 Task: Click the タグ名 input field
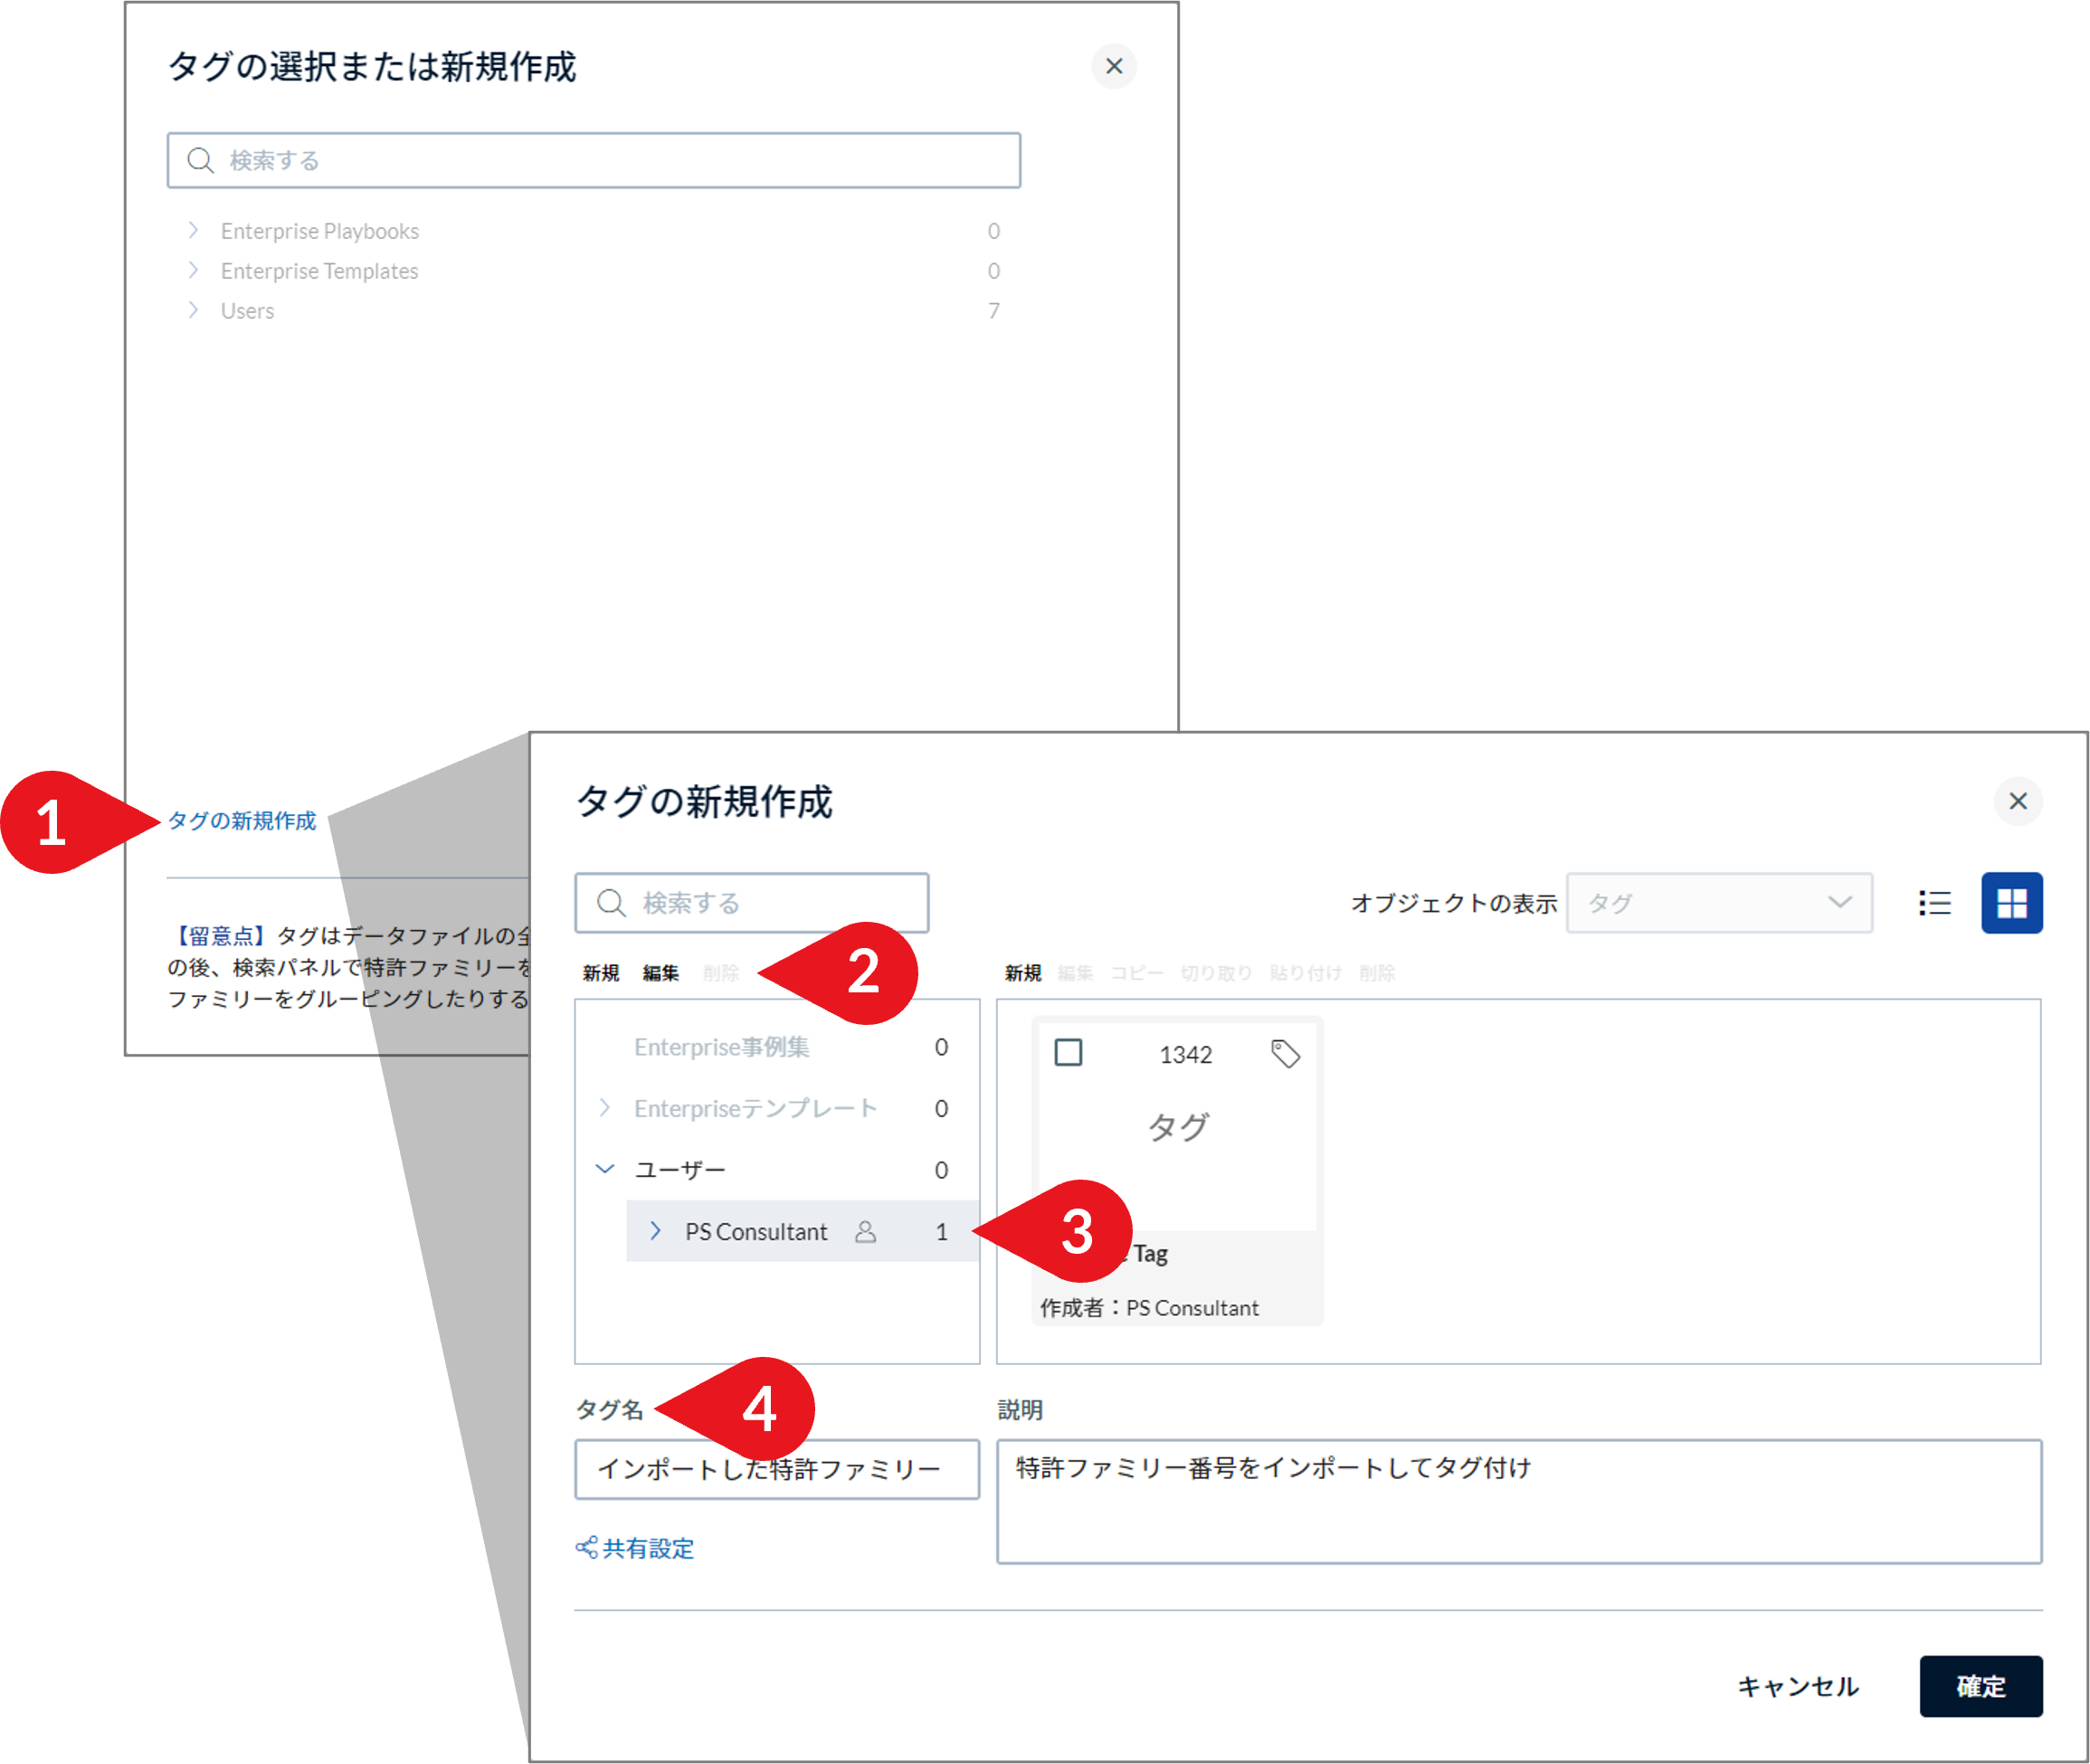click(777, 1470)
